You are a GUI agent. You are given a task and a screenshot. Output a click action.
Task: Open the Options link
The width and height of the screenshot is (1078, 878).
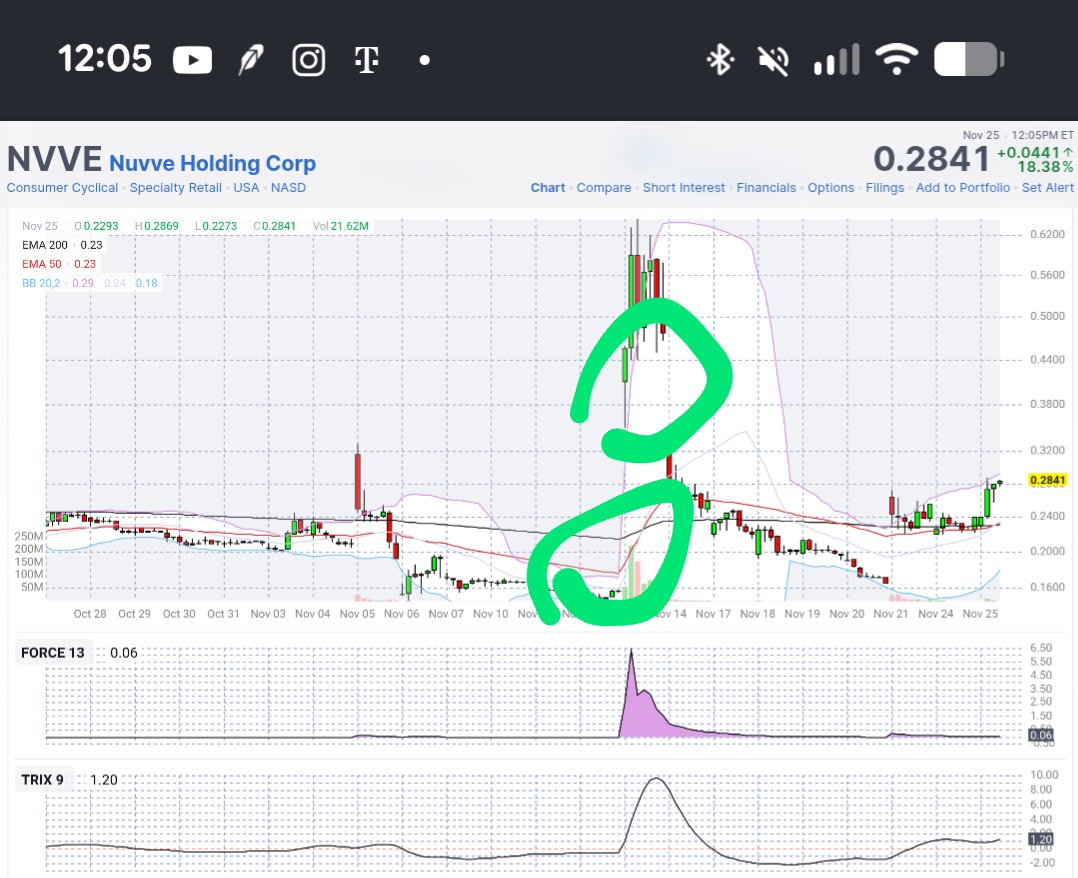(830, 188)
